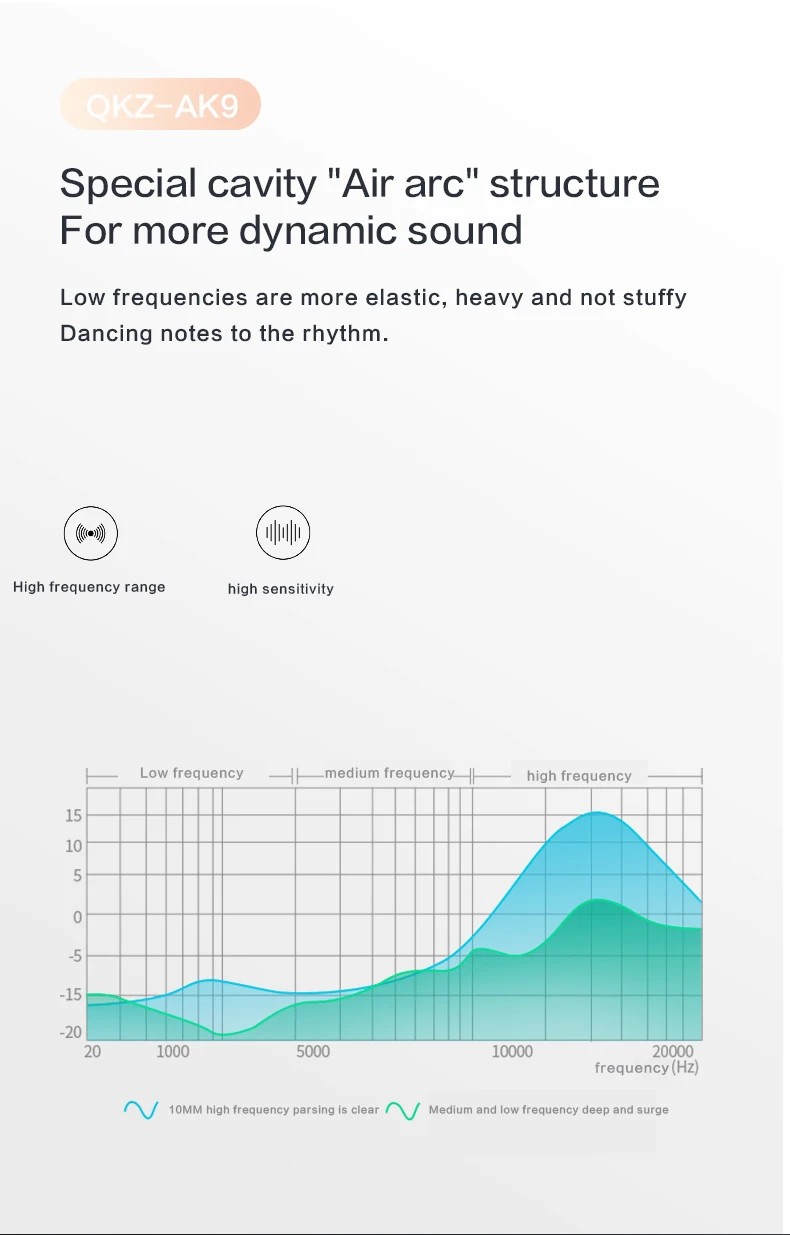Screen dimensions: 790x1235
Task: Click the 20000 tick label on x-axis
Action: coord(672,1051)
